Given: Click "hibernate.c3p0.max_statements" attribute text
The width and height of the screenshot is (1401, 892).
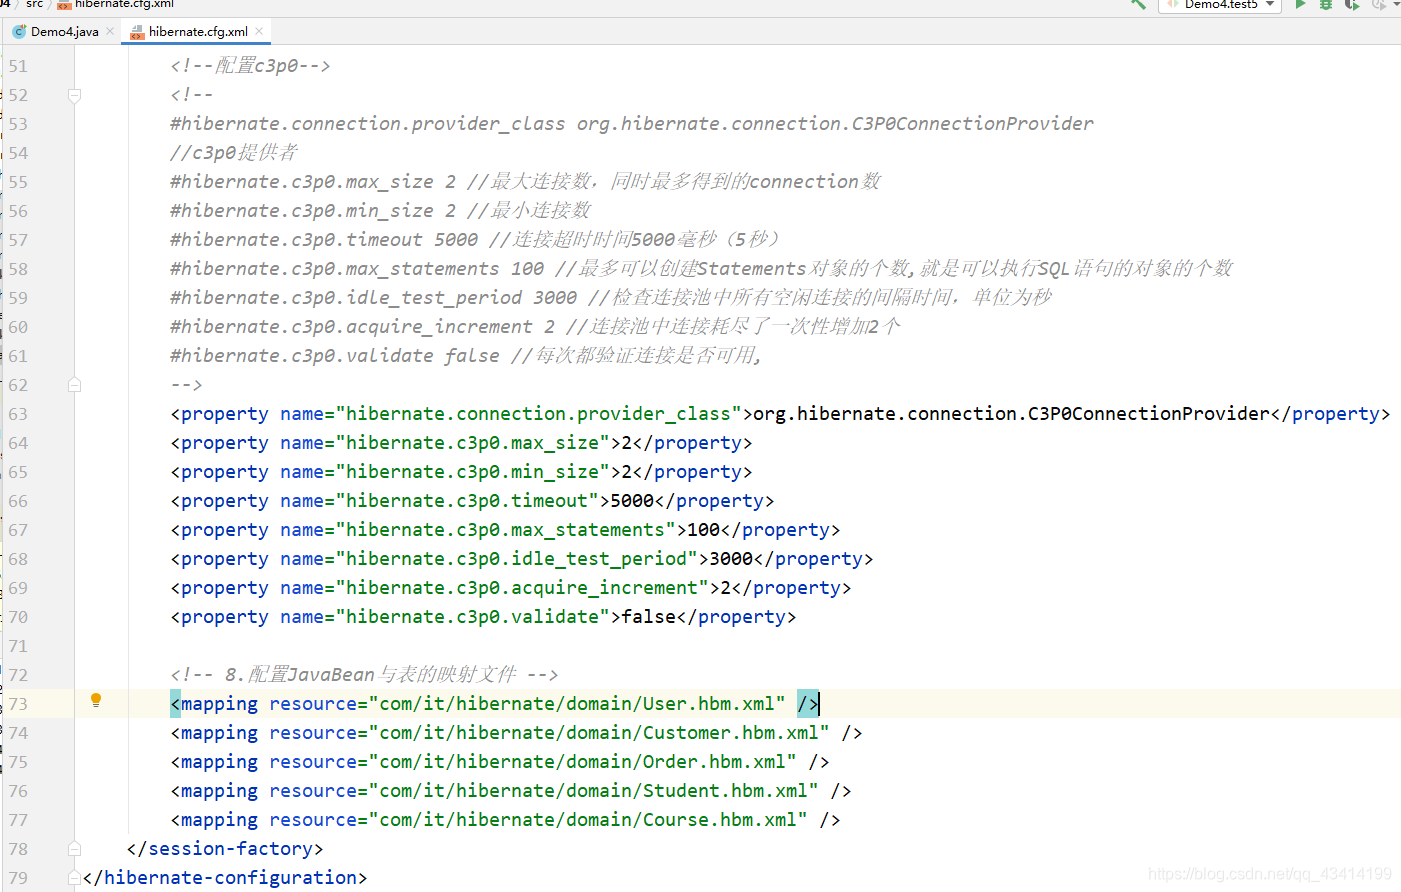Looking at the screenshot, I should coord(505,530).
